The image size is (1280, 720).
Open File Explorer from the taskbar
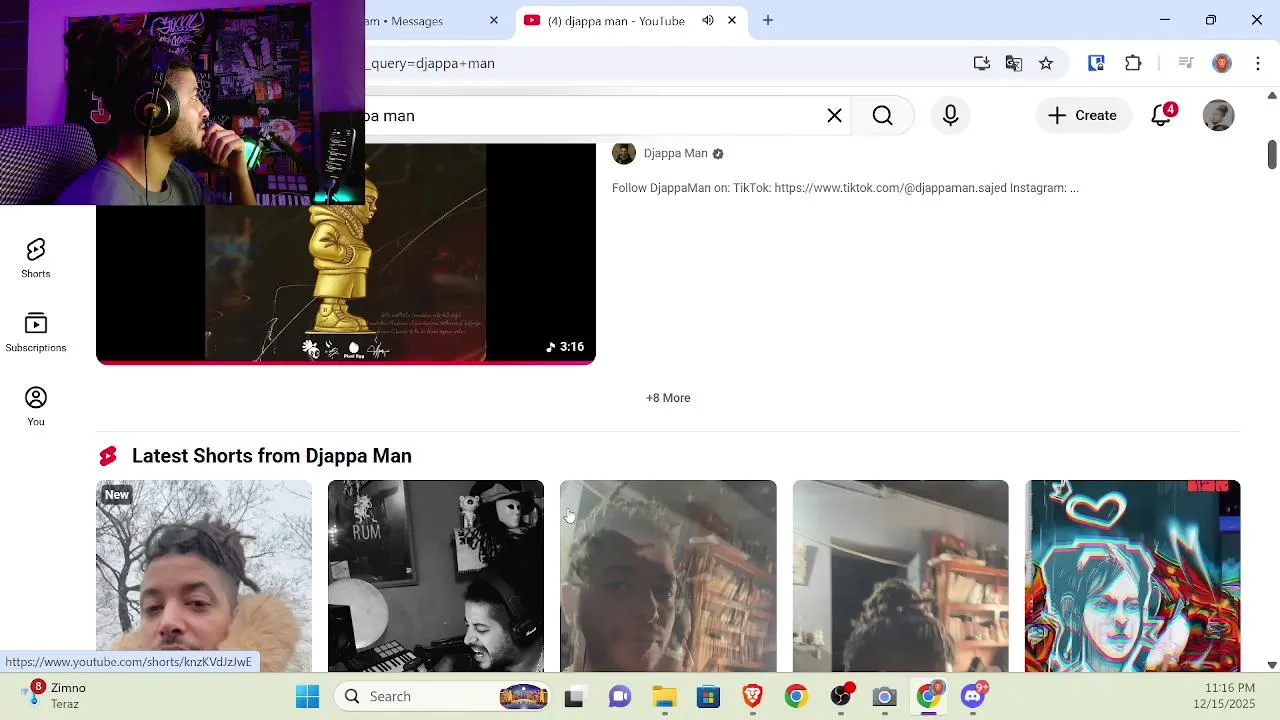point(664,696)
